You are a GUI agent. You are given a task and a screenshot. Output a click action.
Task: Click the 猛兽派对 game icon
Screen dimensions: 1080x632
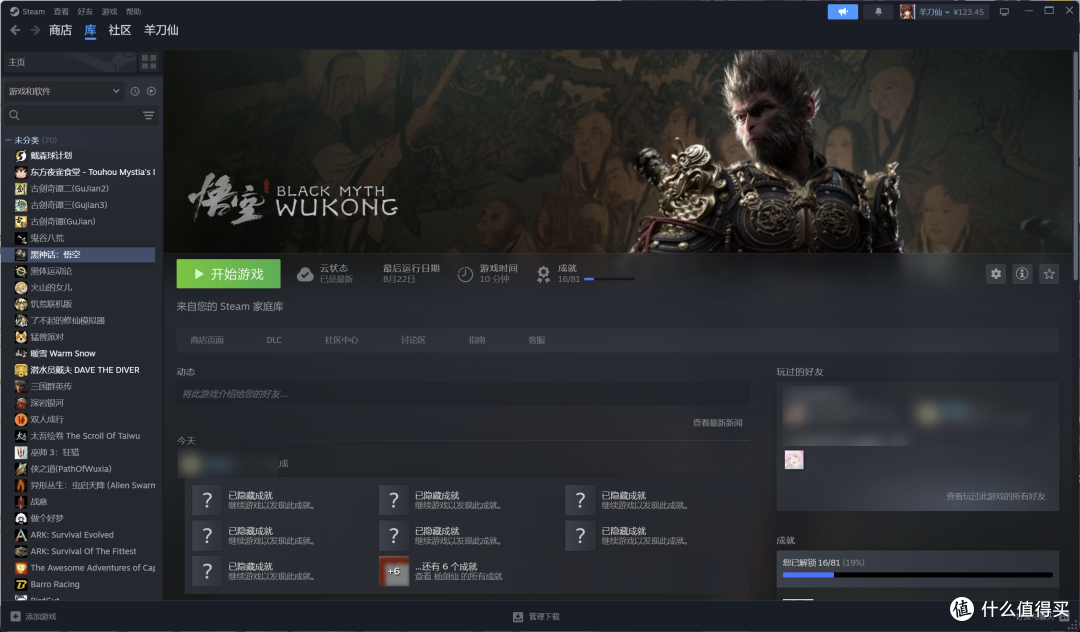[21, 337]
